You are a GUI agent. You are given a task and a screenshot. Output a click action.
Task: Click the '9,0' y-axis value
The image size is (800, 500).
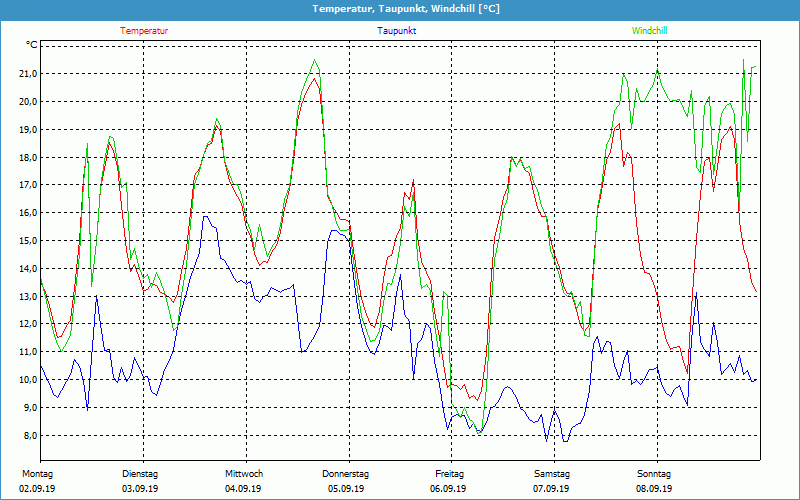[30, 408]
